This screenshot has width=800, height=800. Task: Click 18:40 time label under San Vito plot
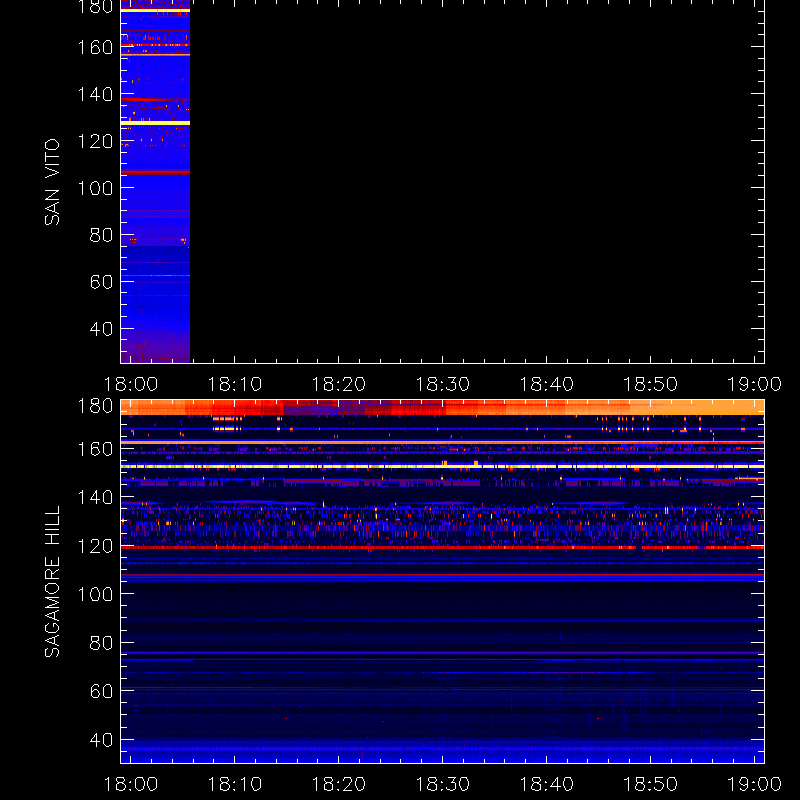547,384
